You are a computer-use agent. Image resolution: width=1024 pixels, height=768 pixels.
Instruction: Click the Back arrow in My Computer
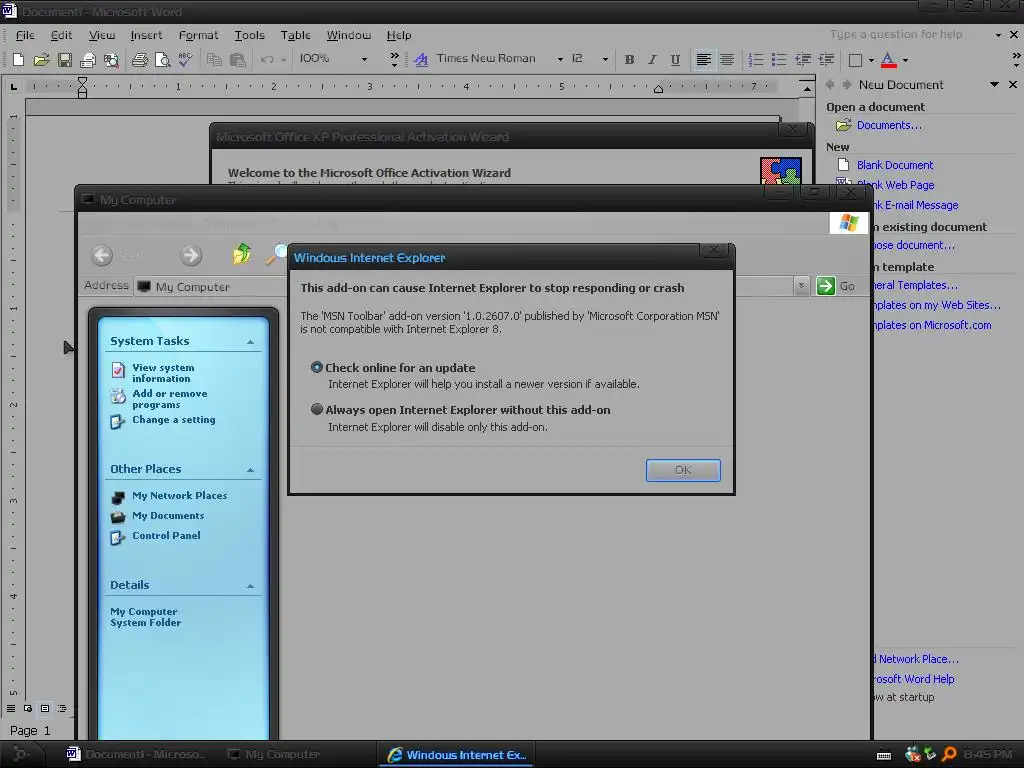(x=103, y=255)
